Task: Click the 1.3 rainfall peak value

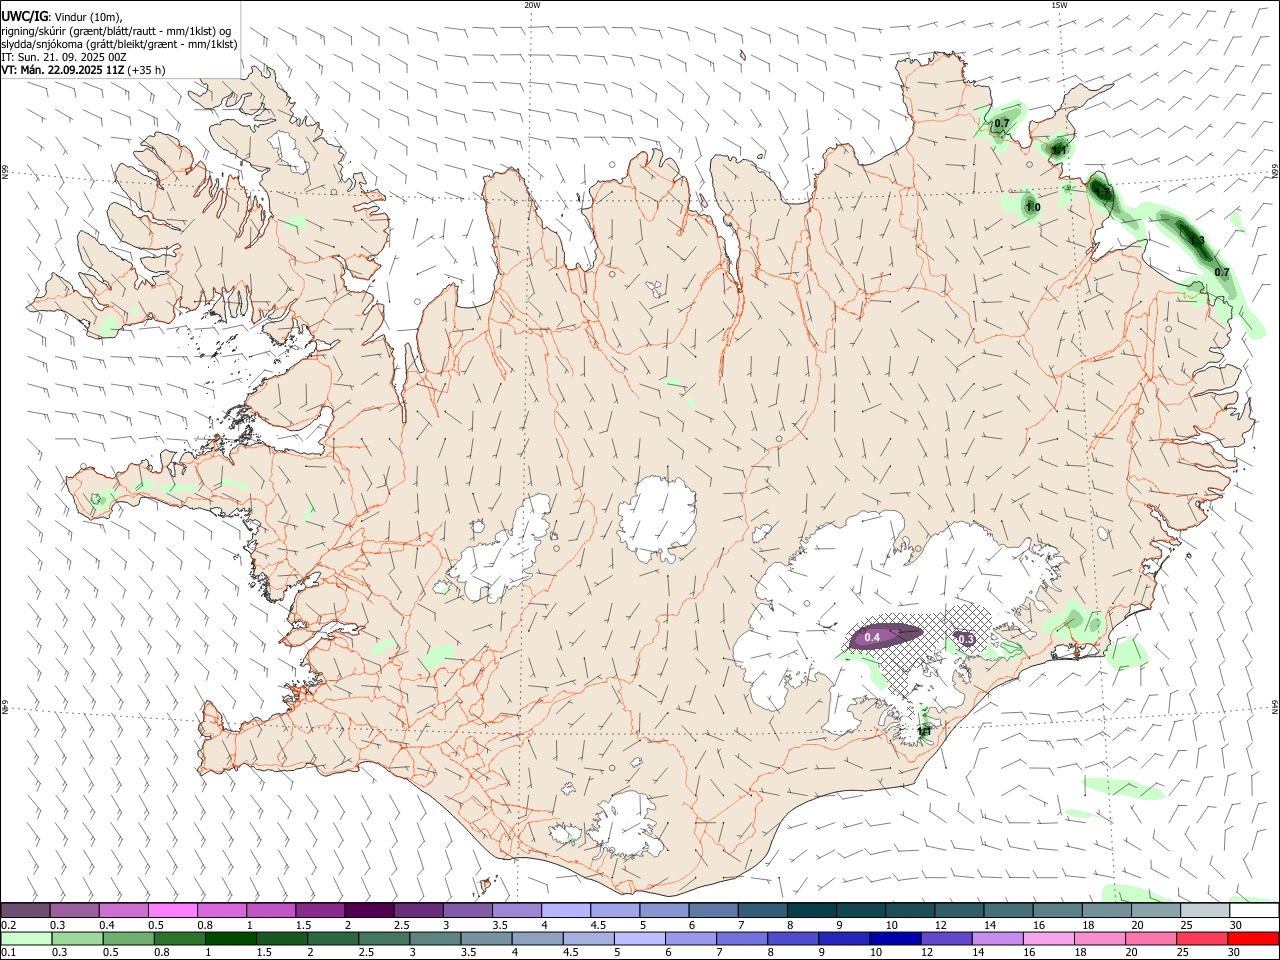Action: click(x=1196, y=239)
